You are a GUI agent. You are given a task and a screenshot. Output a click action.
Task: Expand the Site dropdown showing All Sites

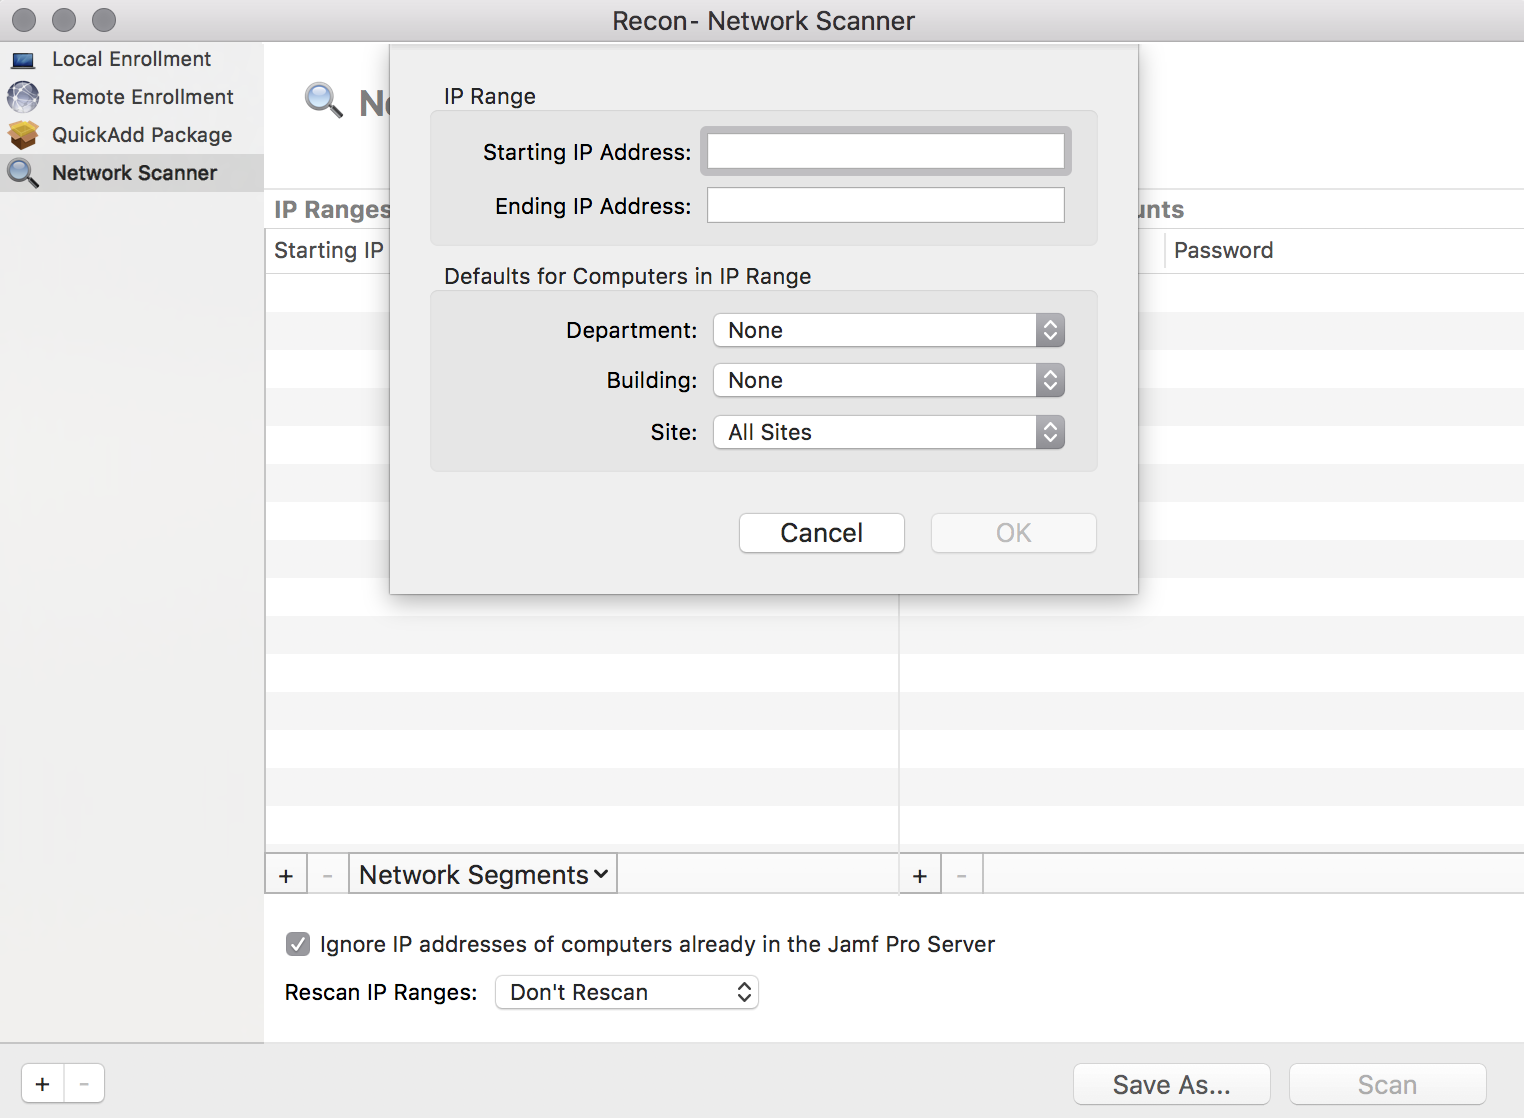click(x=888, y=433)
